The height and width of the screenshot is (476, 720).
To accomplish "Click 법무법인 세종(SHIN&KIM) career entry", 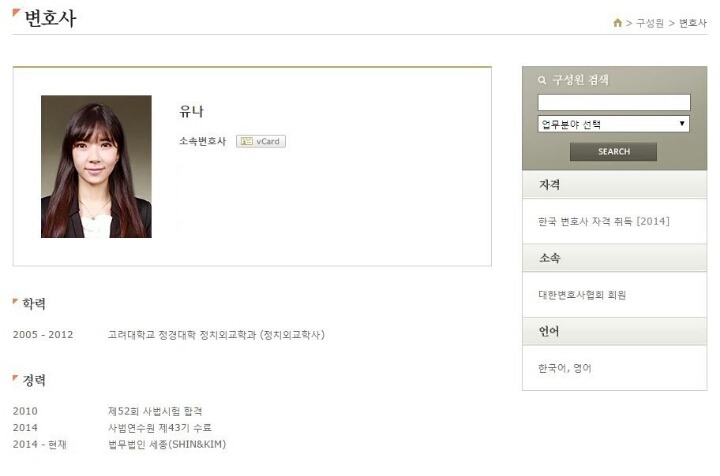I will (x=167, y=444).
